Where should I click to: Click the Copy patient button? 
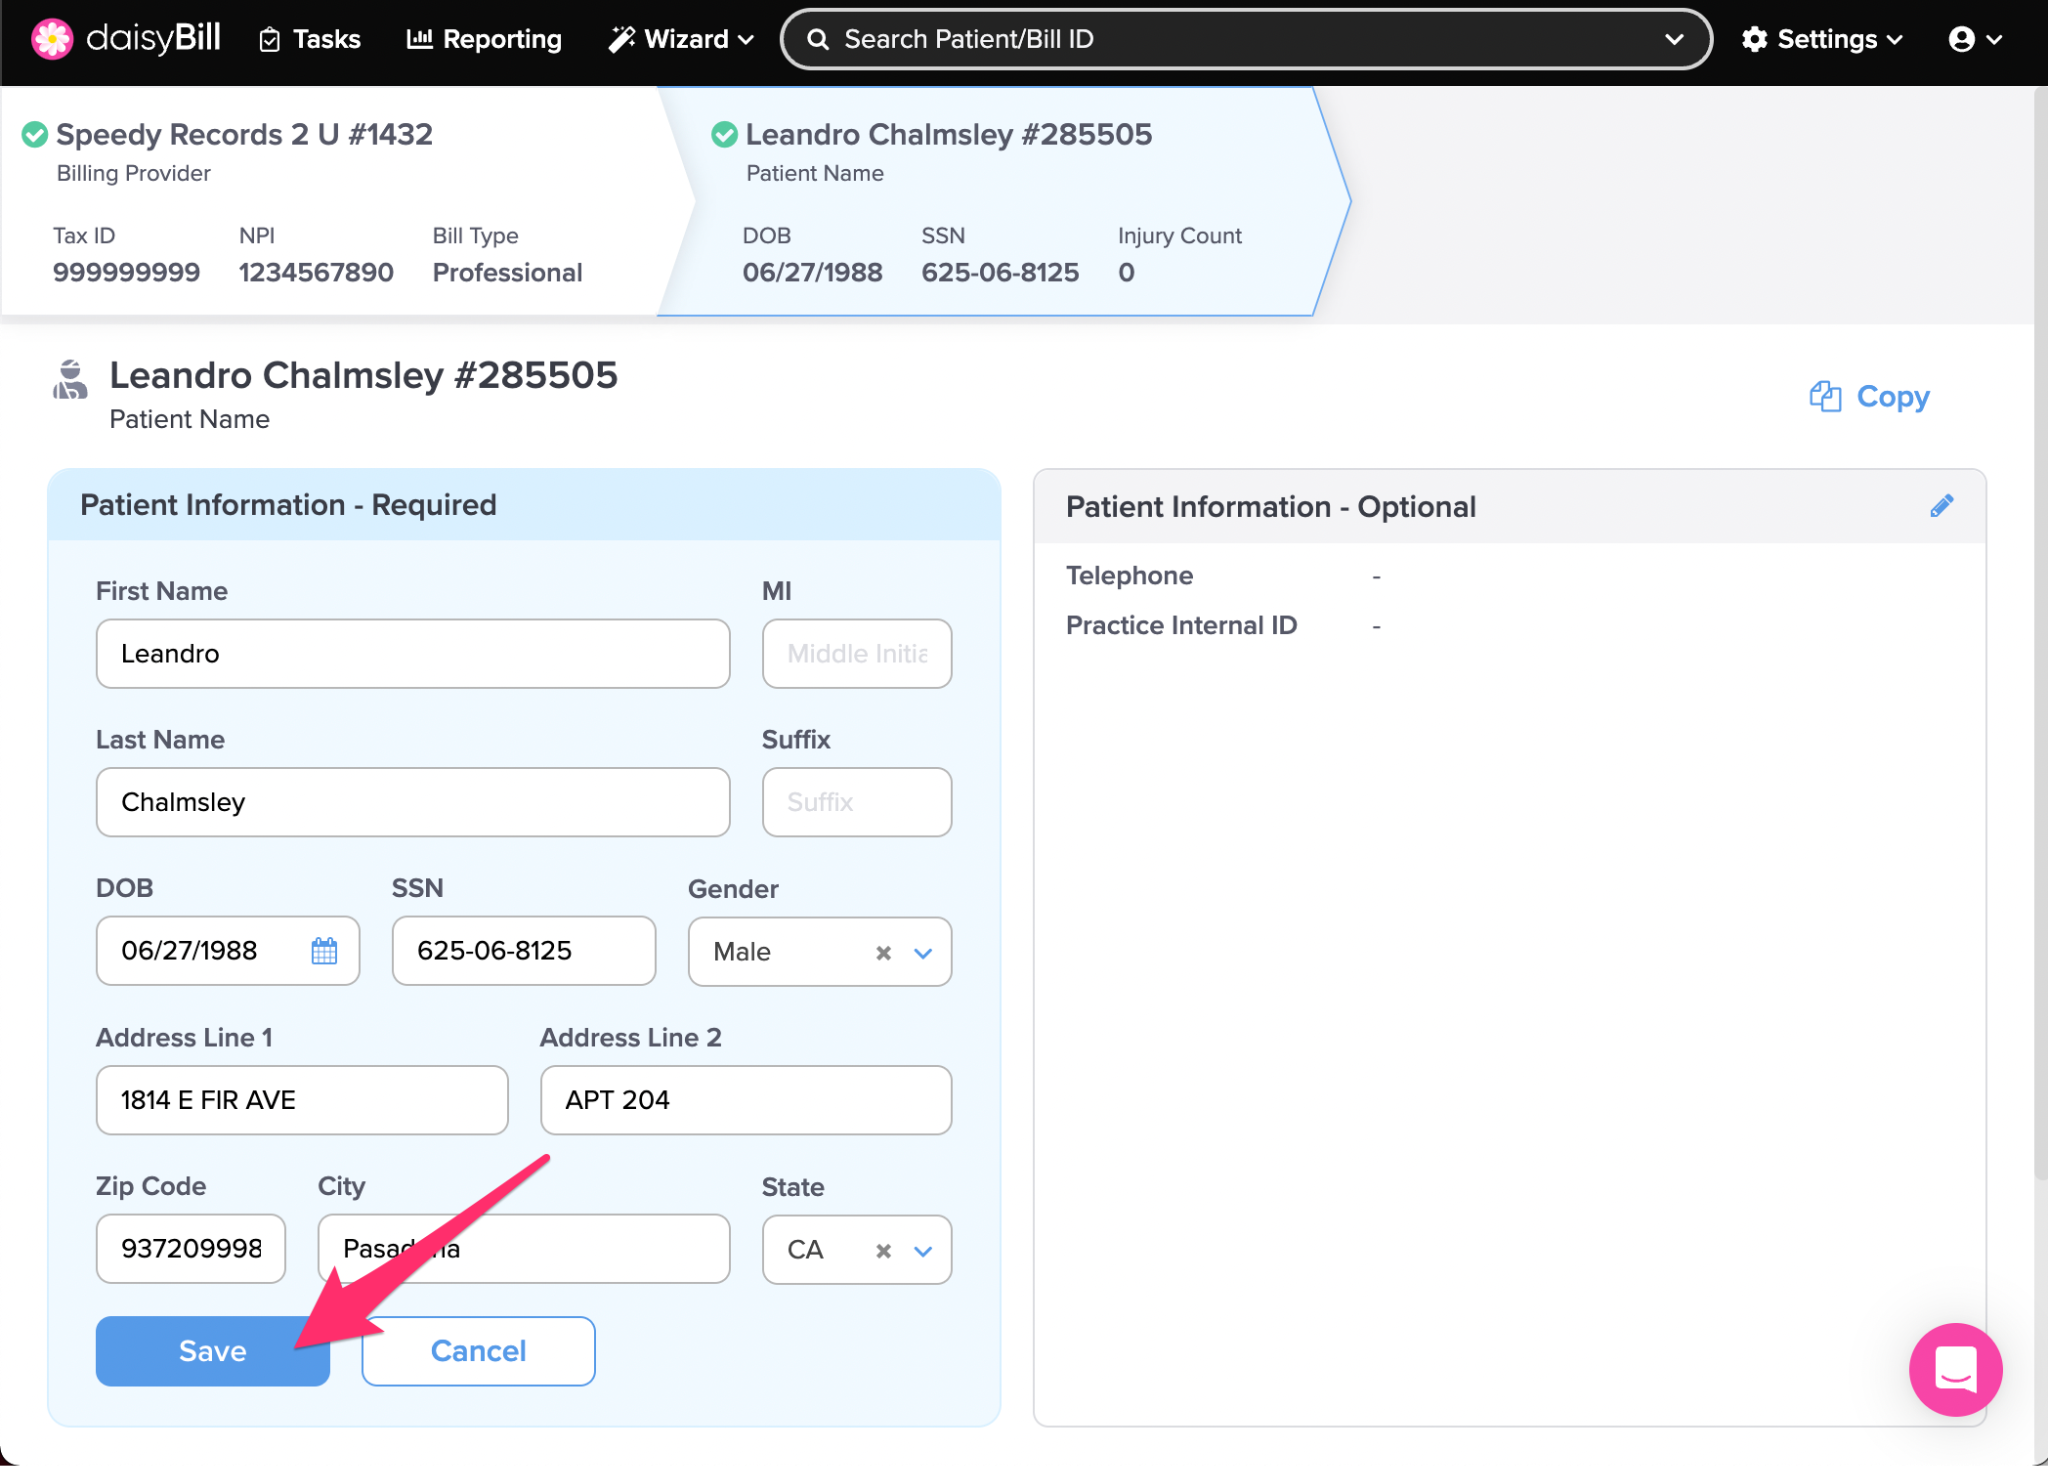[x=1869, y=397]
